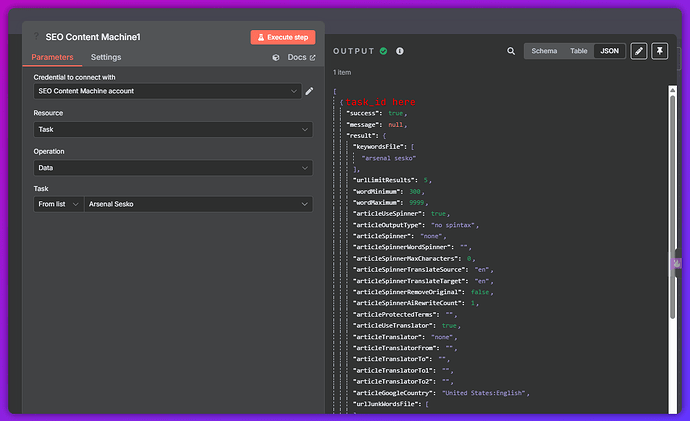Click the "keywordsFile" key

(382, 147)
